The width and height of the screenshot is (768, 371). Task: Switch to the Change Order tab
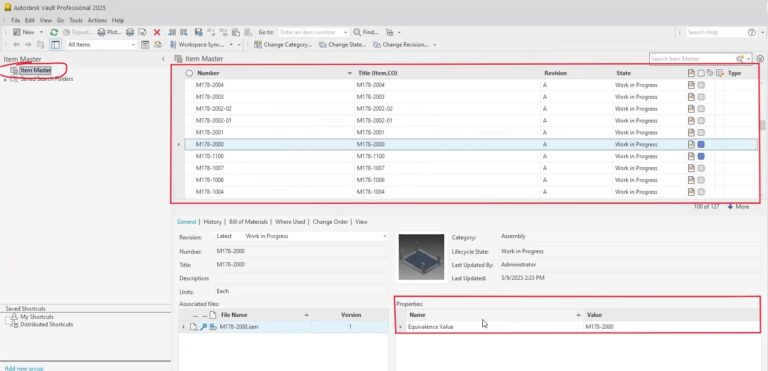point(330,222)
